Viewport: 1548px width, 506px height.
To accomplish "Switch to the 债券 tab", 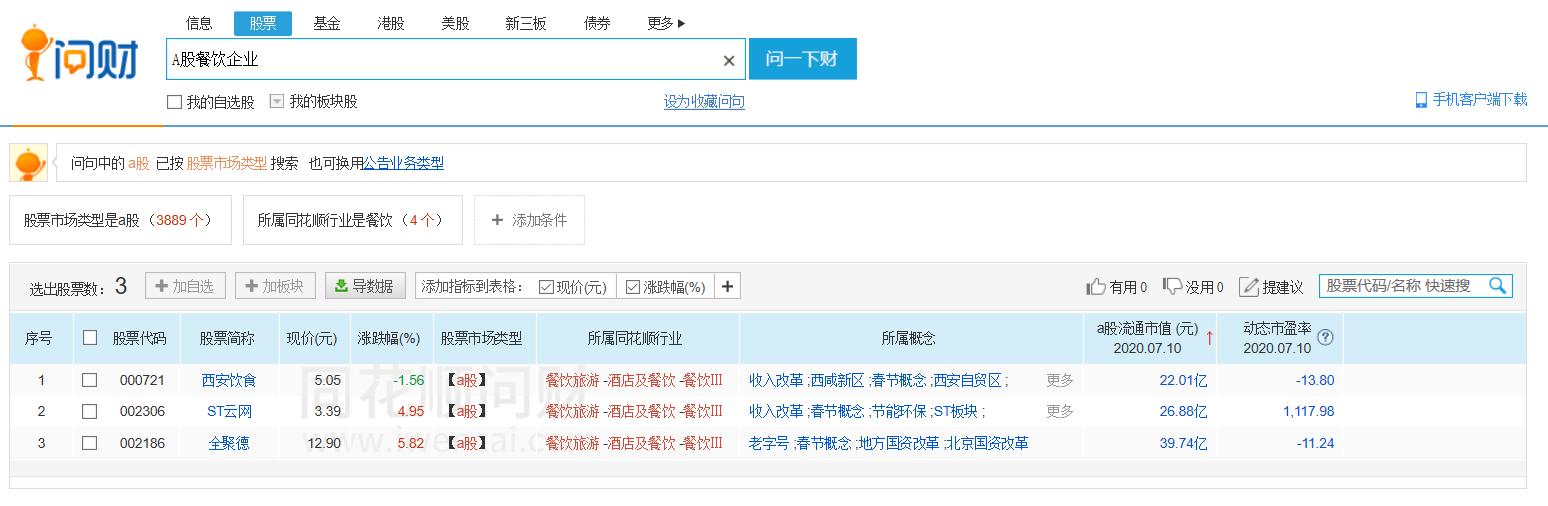I will click(597, 23).
